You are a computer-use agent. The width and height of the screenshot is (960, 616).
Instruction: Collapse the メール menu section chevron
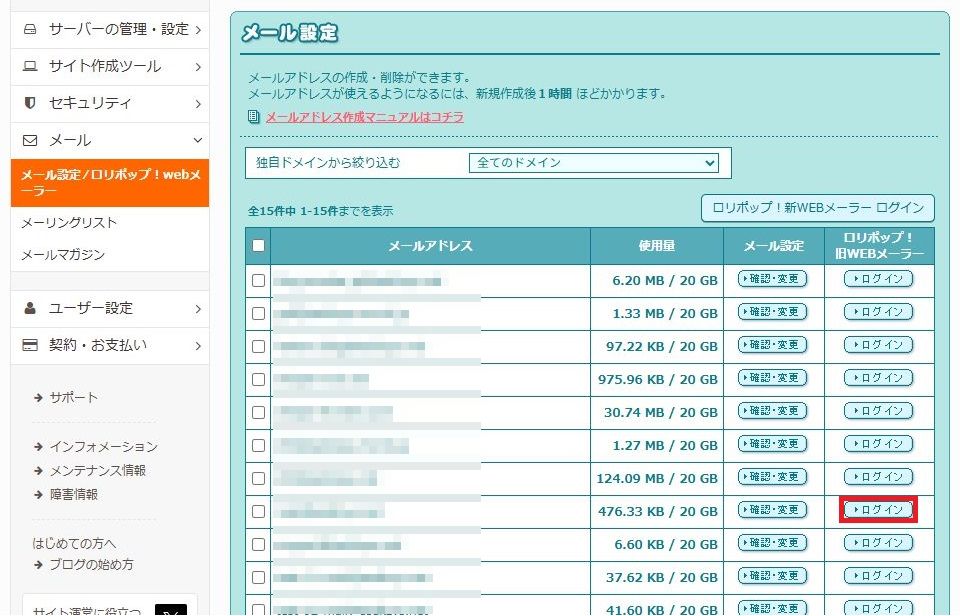[198, 140]
